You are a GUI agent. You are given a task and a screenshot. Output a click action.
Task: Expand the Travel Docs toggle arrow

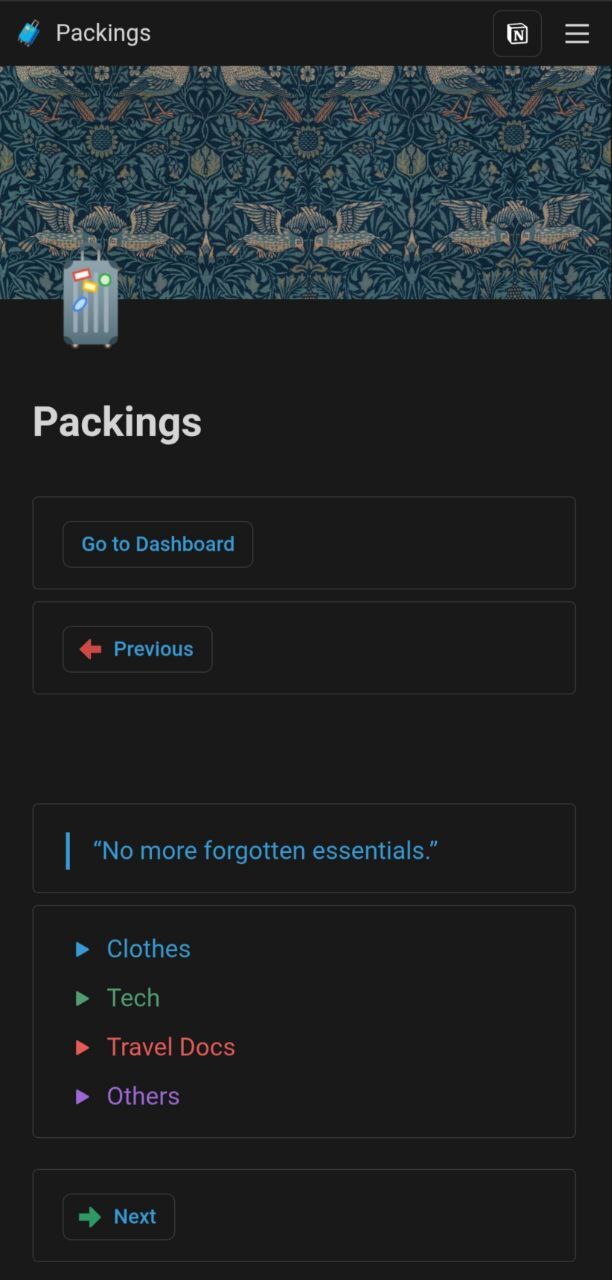[83, 1047]
